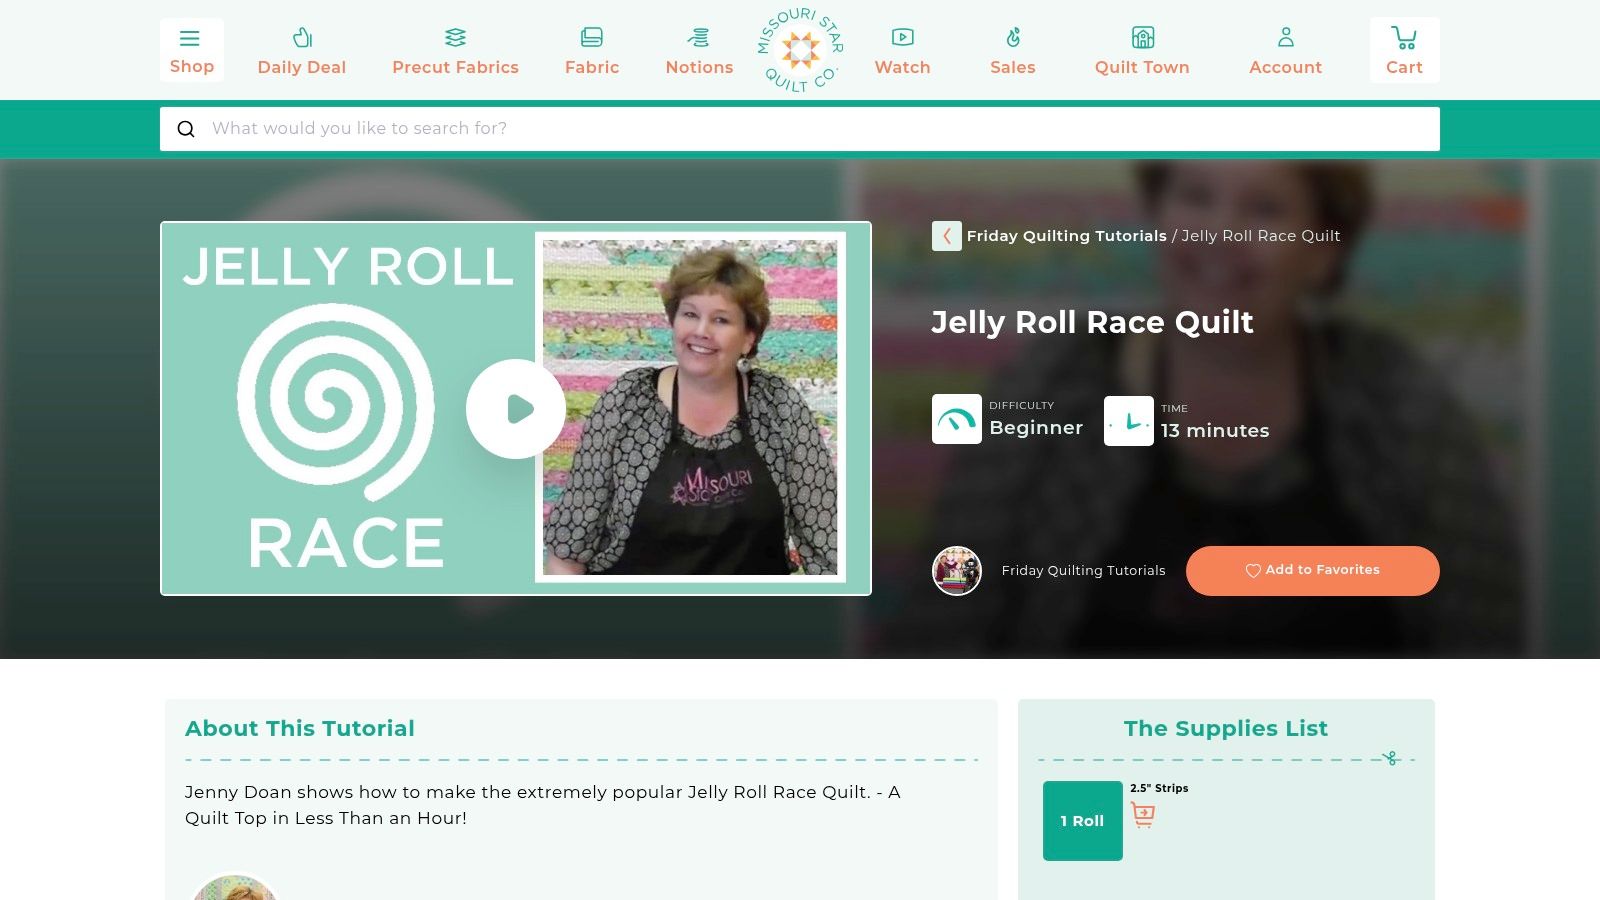Viewport: 1600px width, 900px height.
Task: Click the 13 minutes time label
Action: tap(1215, 431)
